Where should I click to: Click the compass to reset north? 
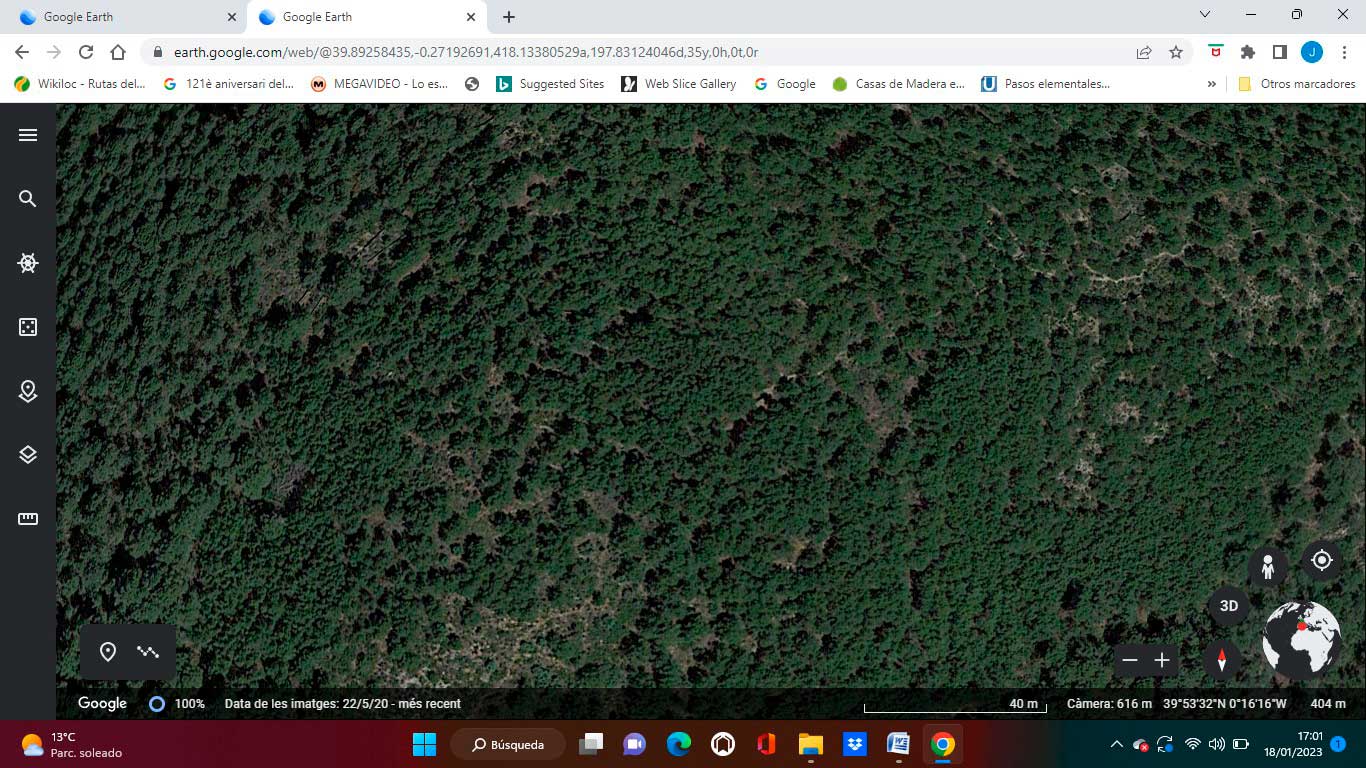pos(1221,660)
